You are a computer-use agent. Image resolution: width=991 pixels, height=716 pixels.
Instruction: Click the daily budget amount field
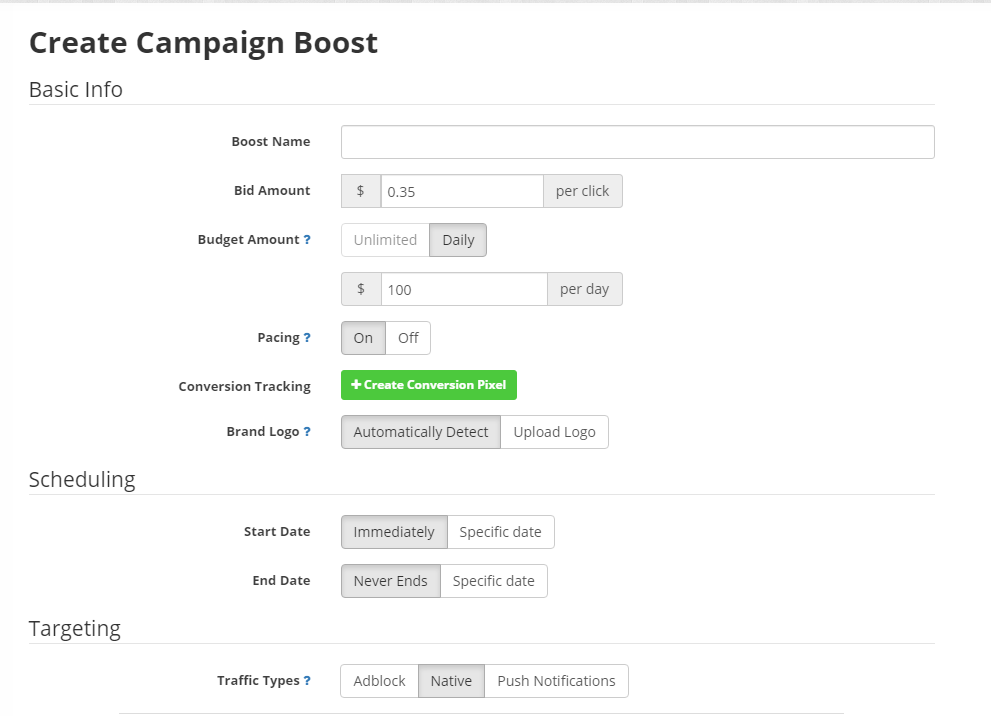click(x=463, y=289)
